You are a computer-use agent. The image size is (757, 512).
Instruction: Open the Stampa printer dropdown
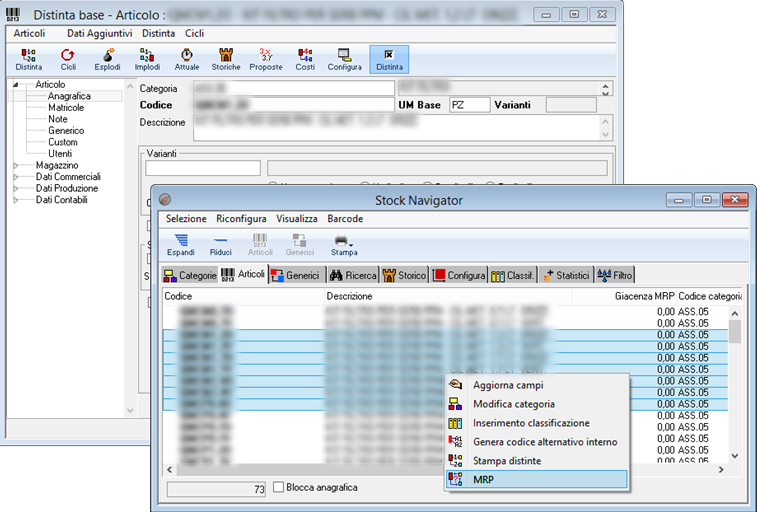(344, 245)
